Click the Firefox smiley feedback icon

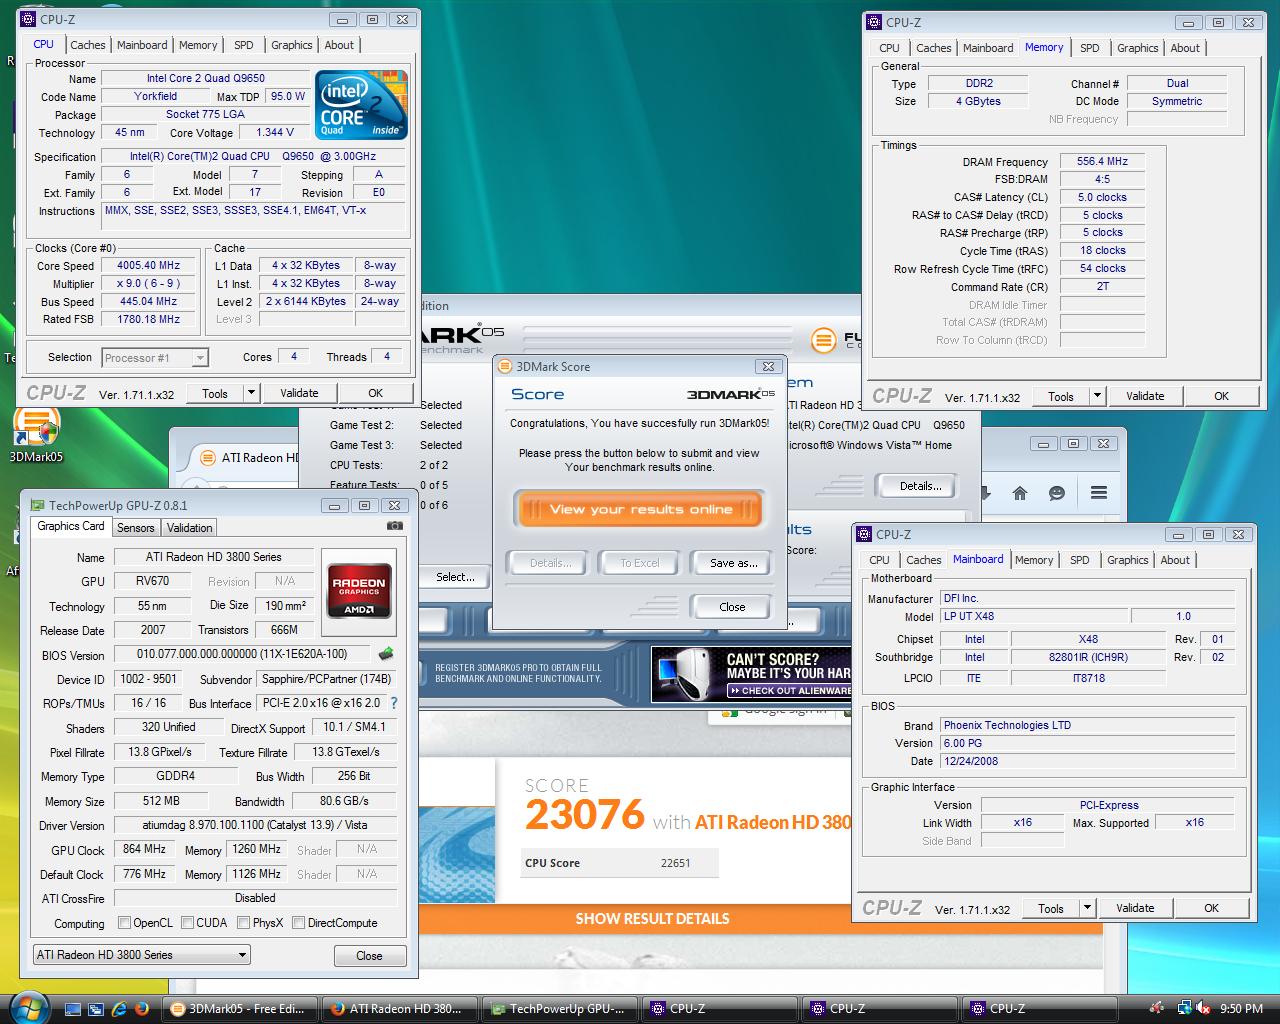click(1057, 492)
